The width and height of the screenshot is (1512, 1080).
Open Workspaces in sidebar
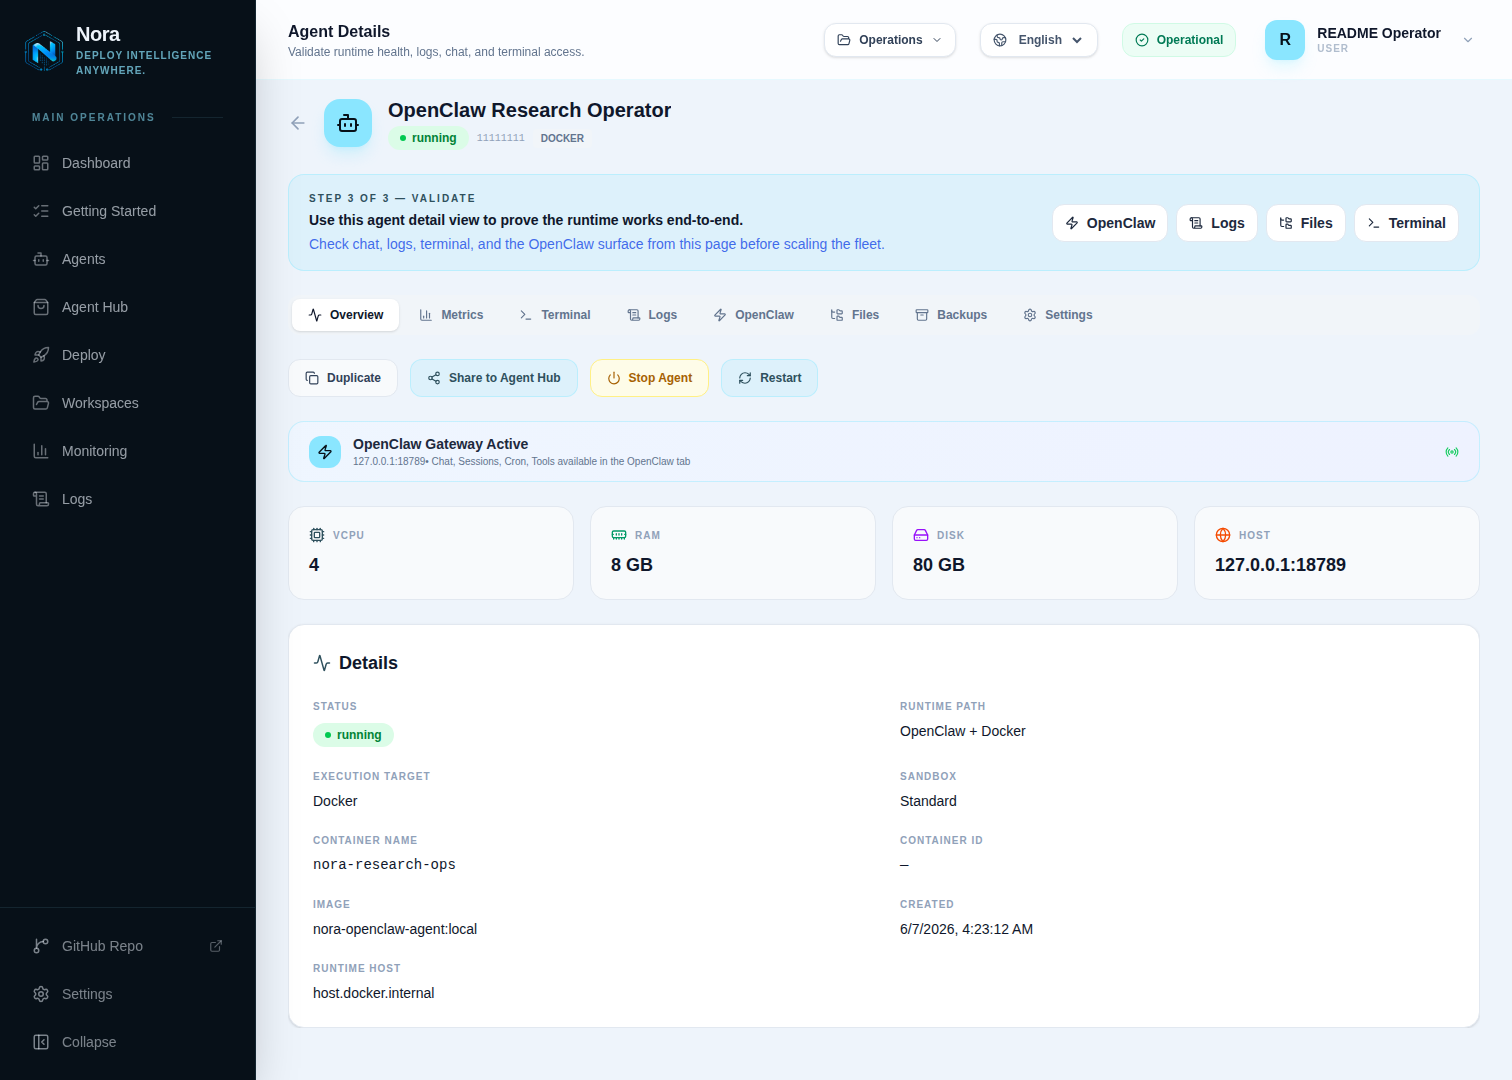pos(128,403)
